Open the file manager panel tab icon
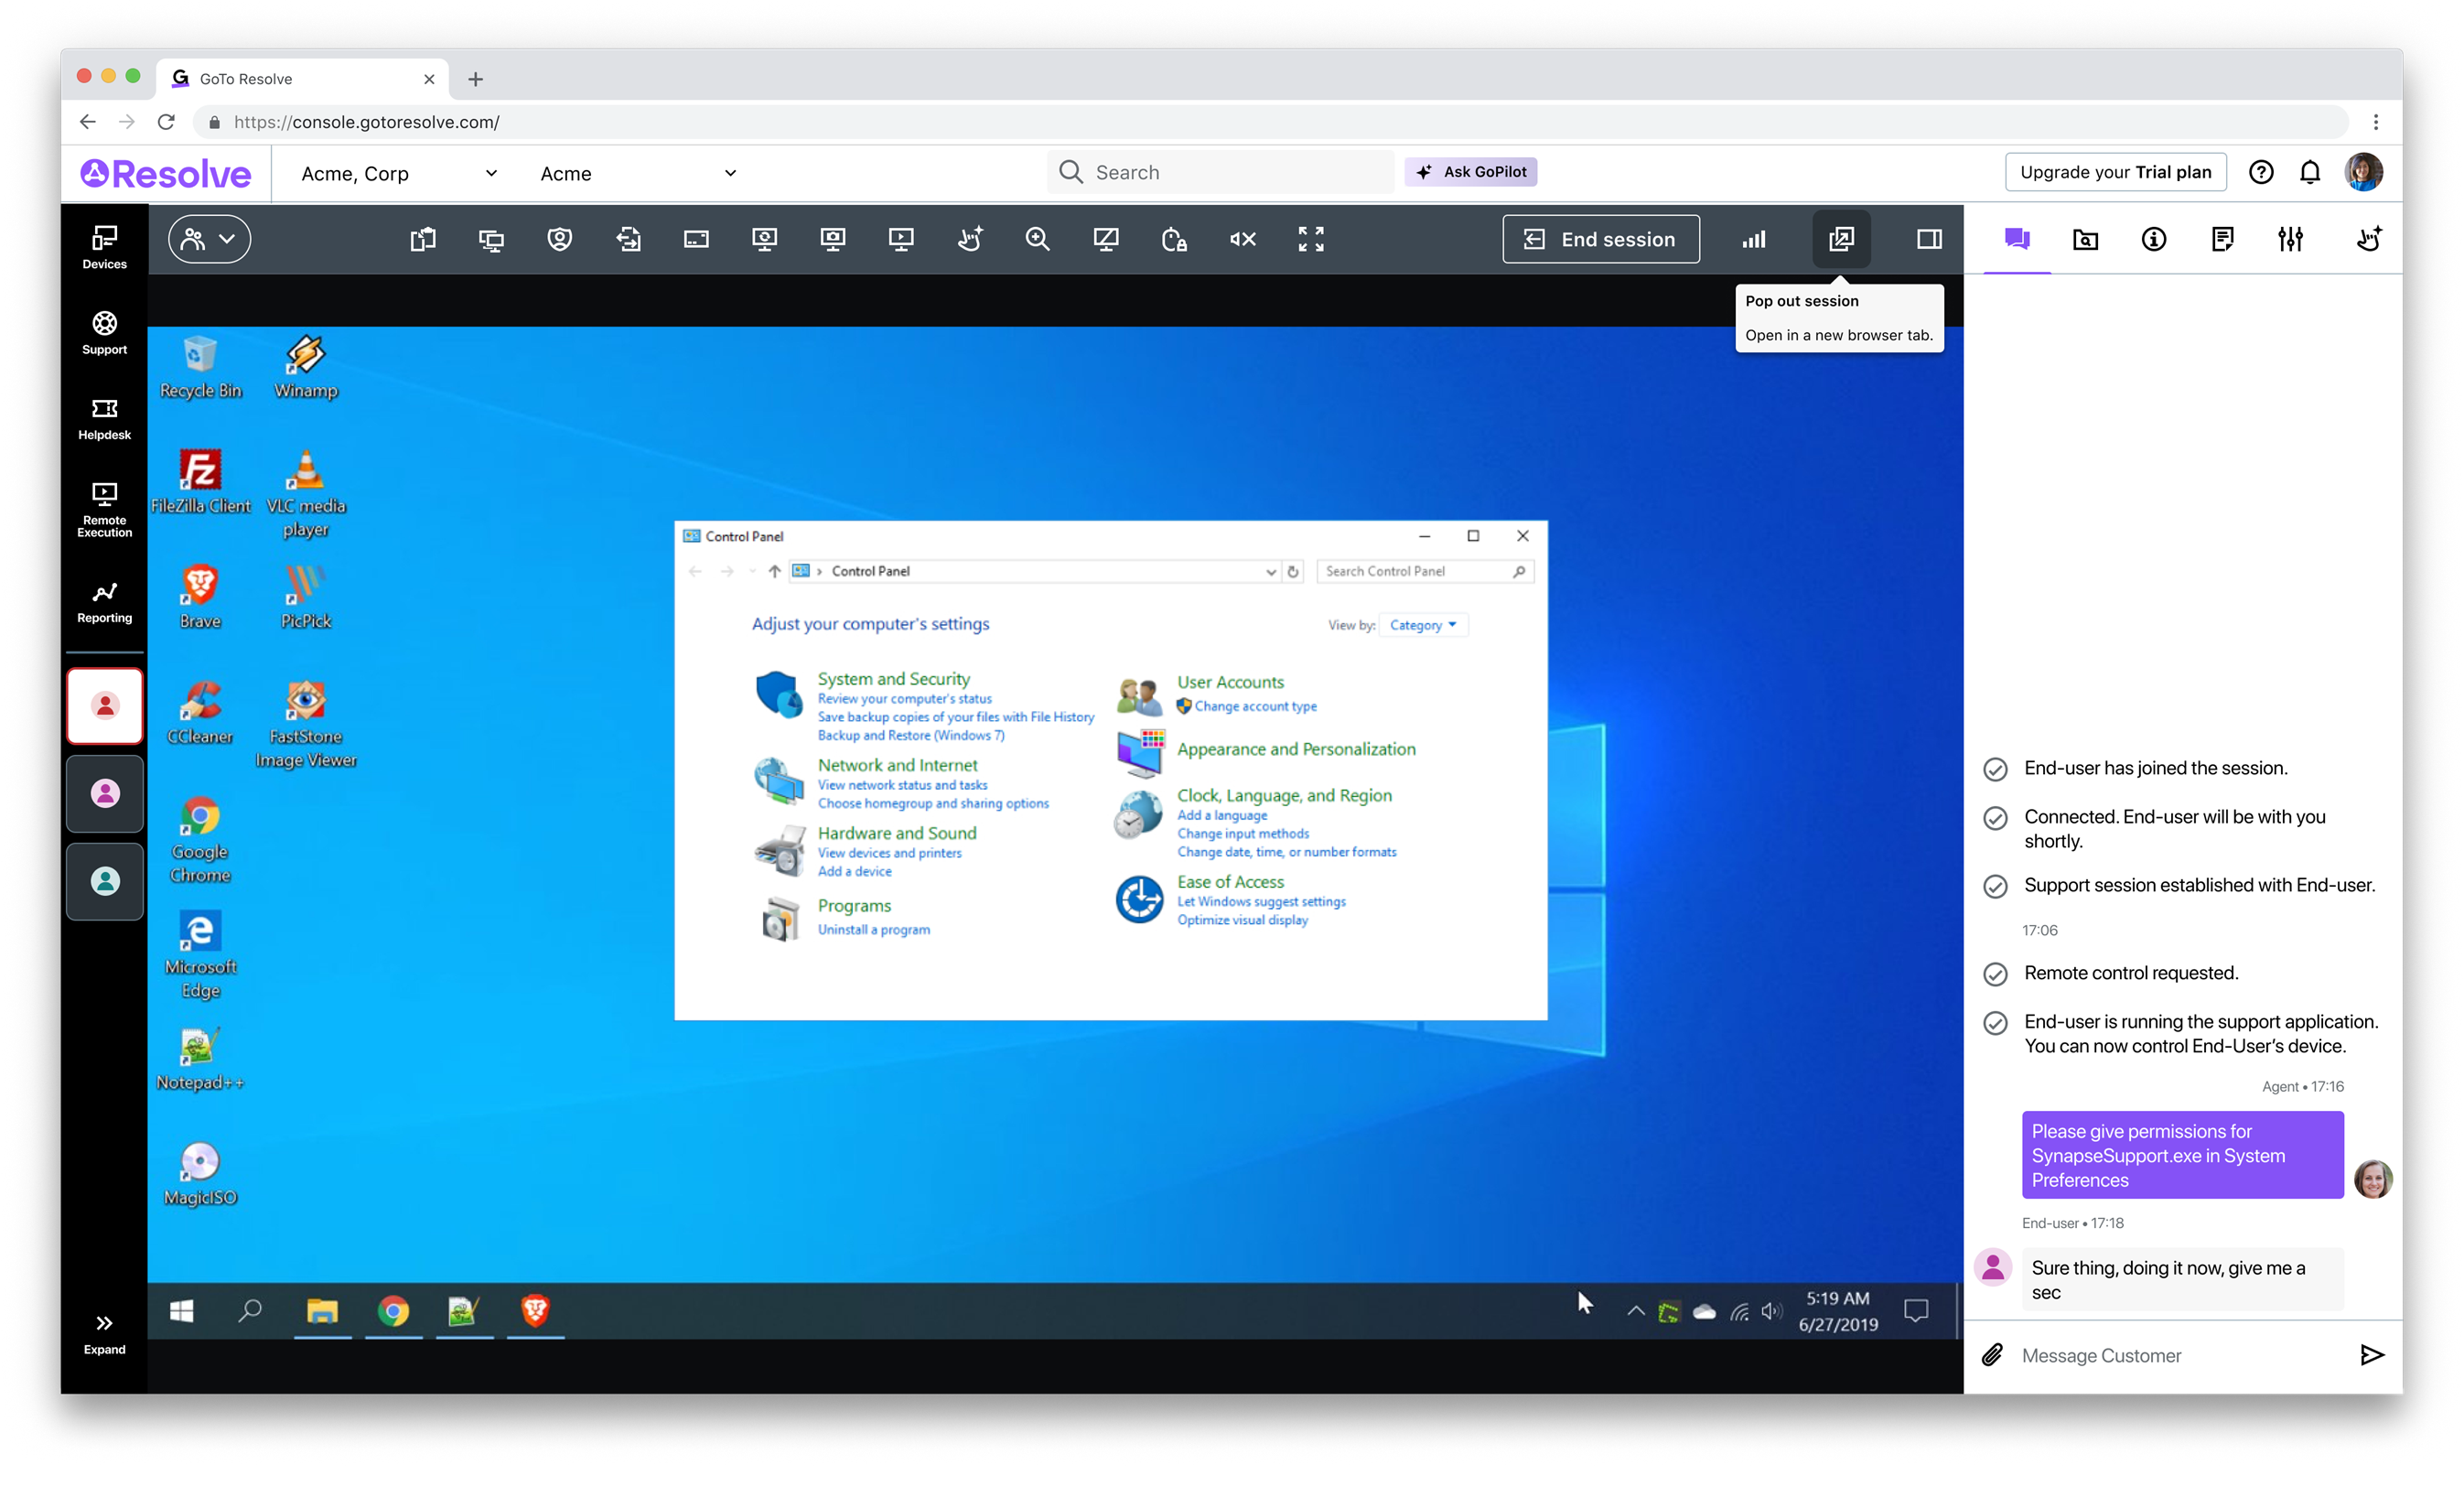 (2085, 239)
